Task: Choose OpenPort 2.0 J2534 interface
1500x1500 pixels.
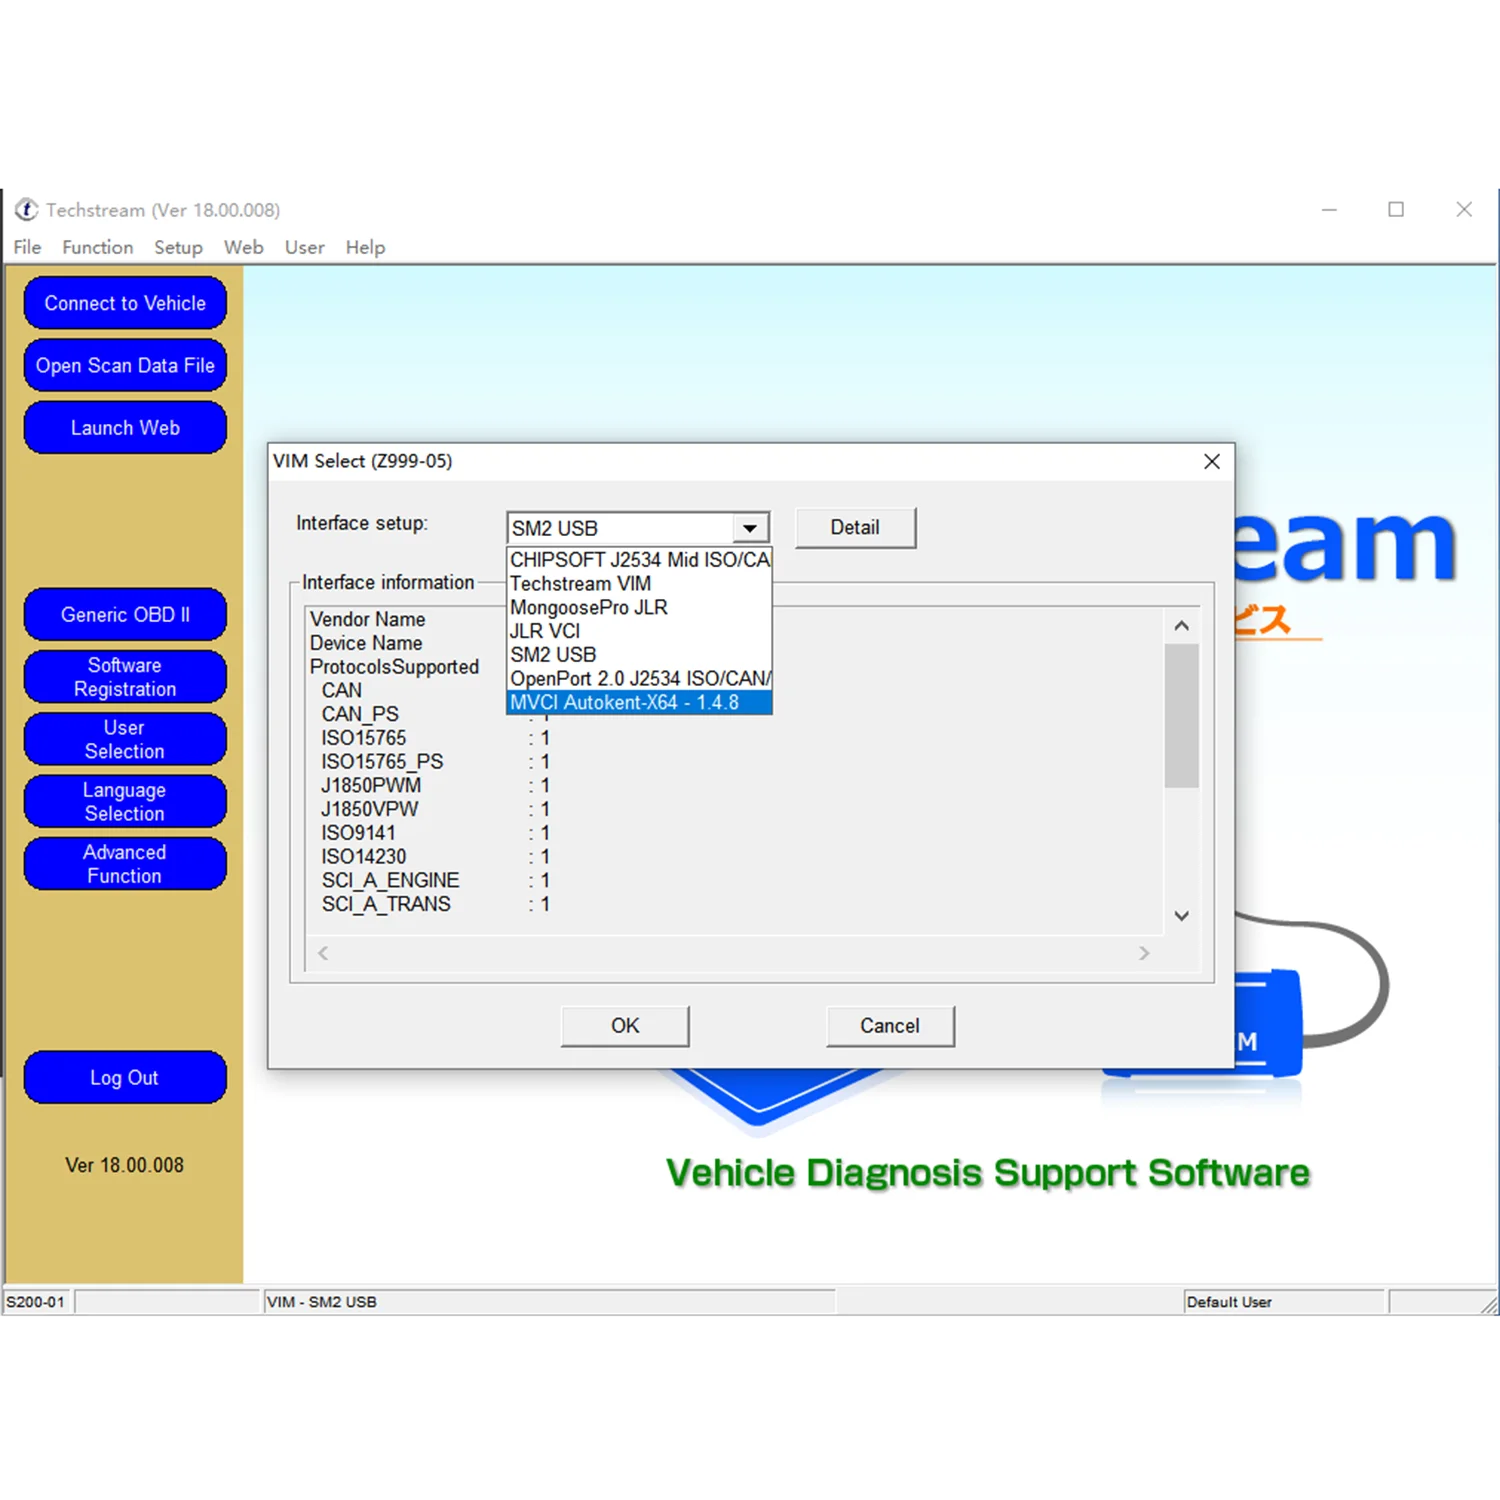Action: point(640,679)
